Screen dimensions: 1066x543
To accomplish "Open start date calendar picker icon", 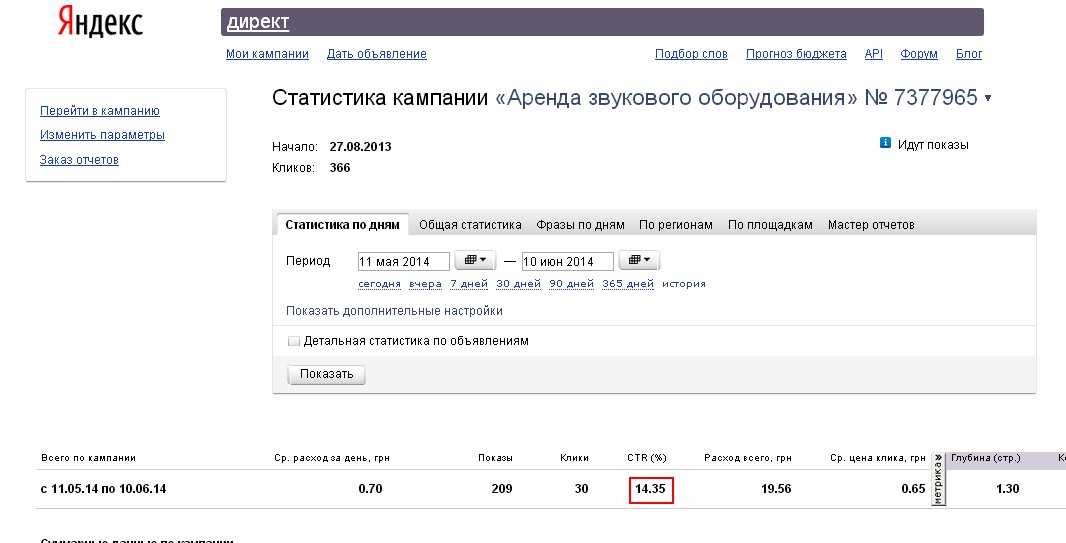I will coord(475,260).
